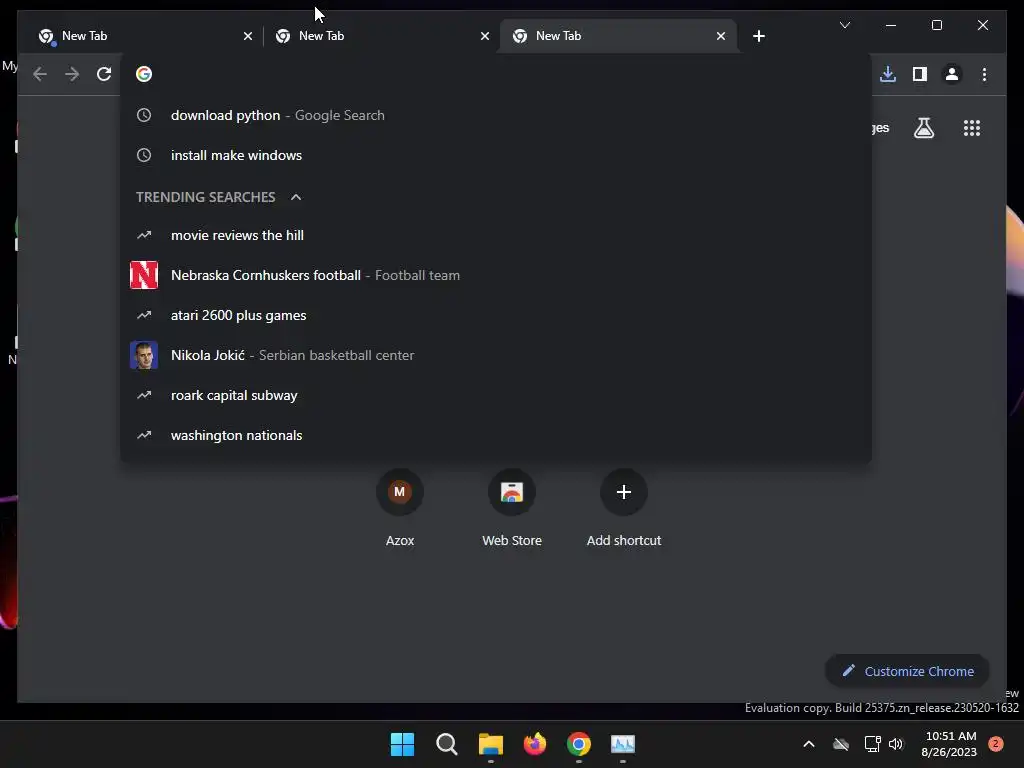Click the volume speaker tray icon

click(896, 744)
